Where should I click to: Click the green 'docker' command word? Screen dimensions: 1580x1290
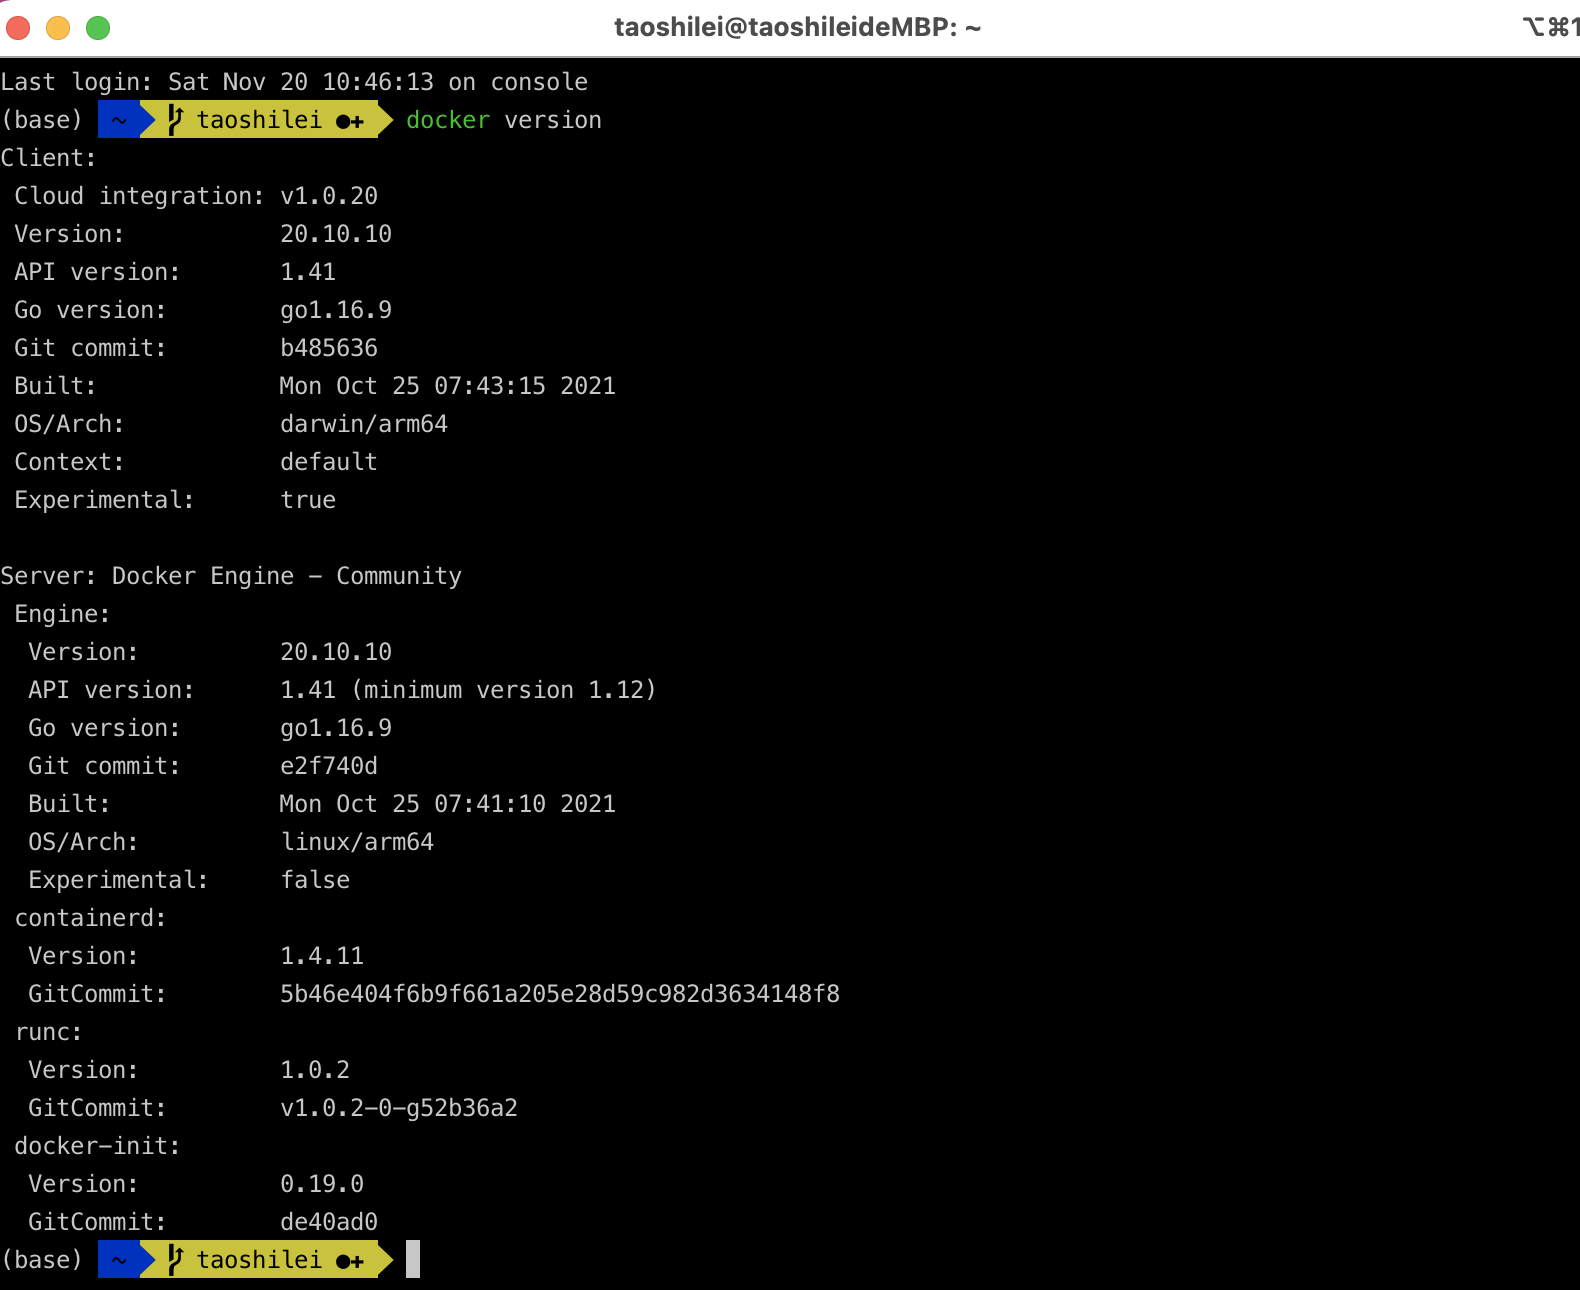(448, 120)
